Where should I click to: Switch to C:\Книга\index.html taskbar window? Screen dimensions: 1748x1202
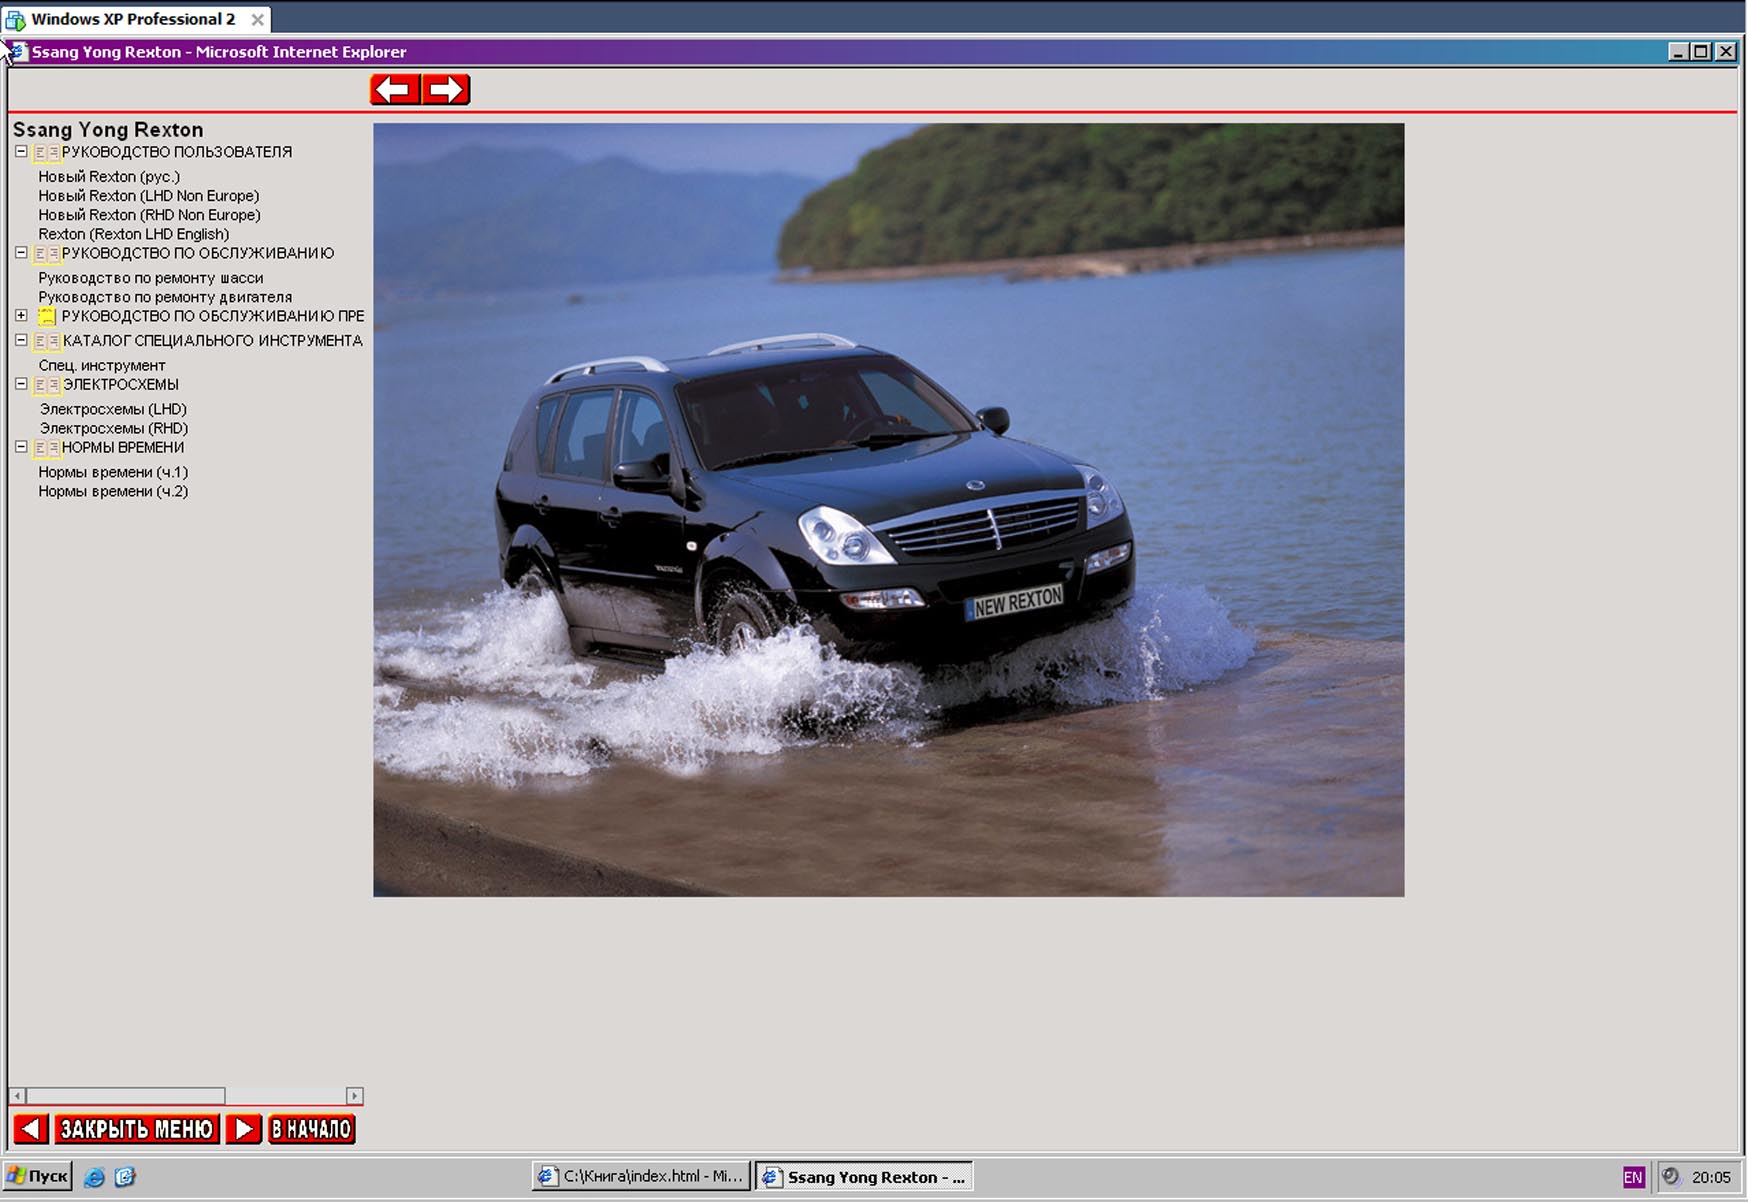(641, 1176)
